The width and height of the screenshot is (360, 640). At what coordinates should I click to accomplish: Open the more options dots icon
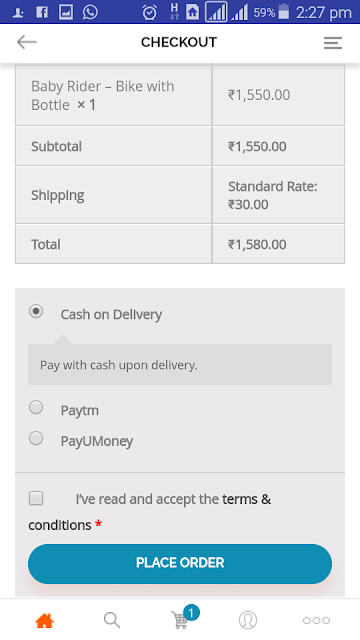pos(316,620)
